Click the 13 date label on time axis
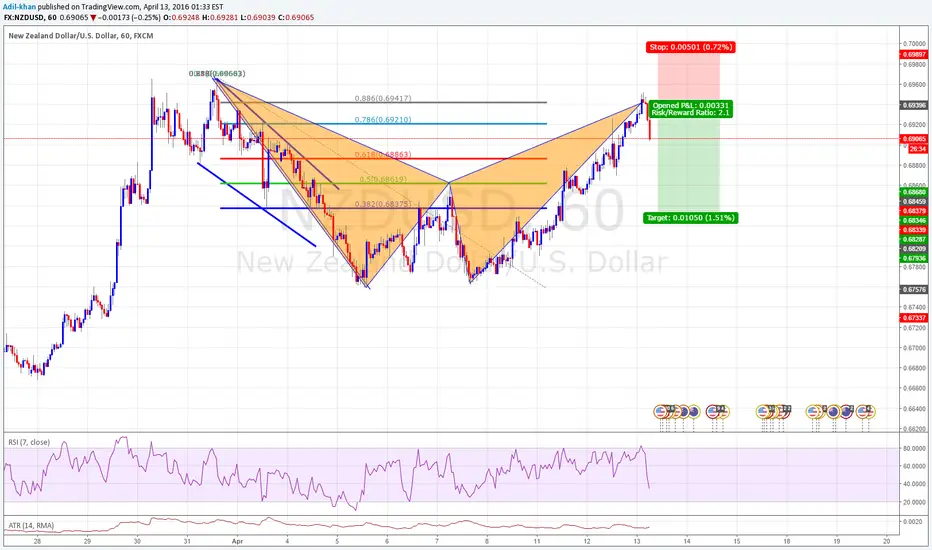932x550 pixels. pyautogui.click(x=637, y=541)
